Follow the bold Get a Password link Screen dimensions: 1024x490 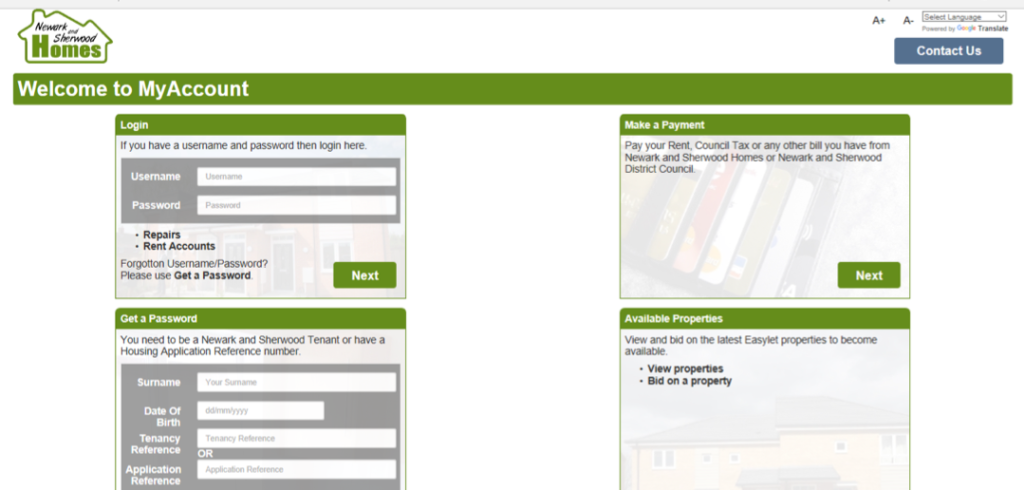[212, 275]
